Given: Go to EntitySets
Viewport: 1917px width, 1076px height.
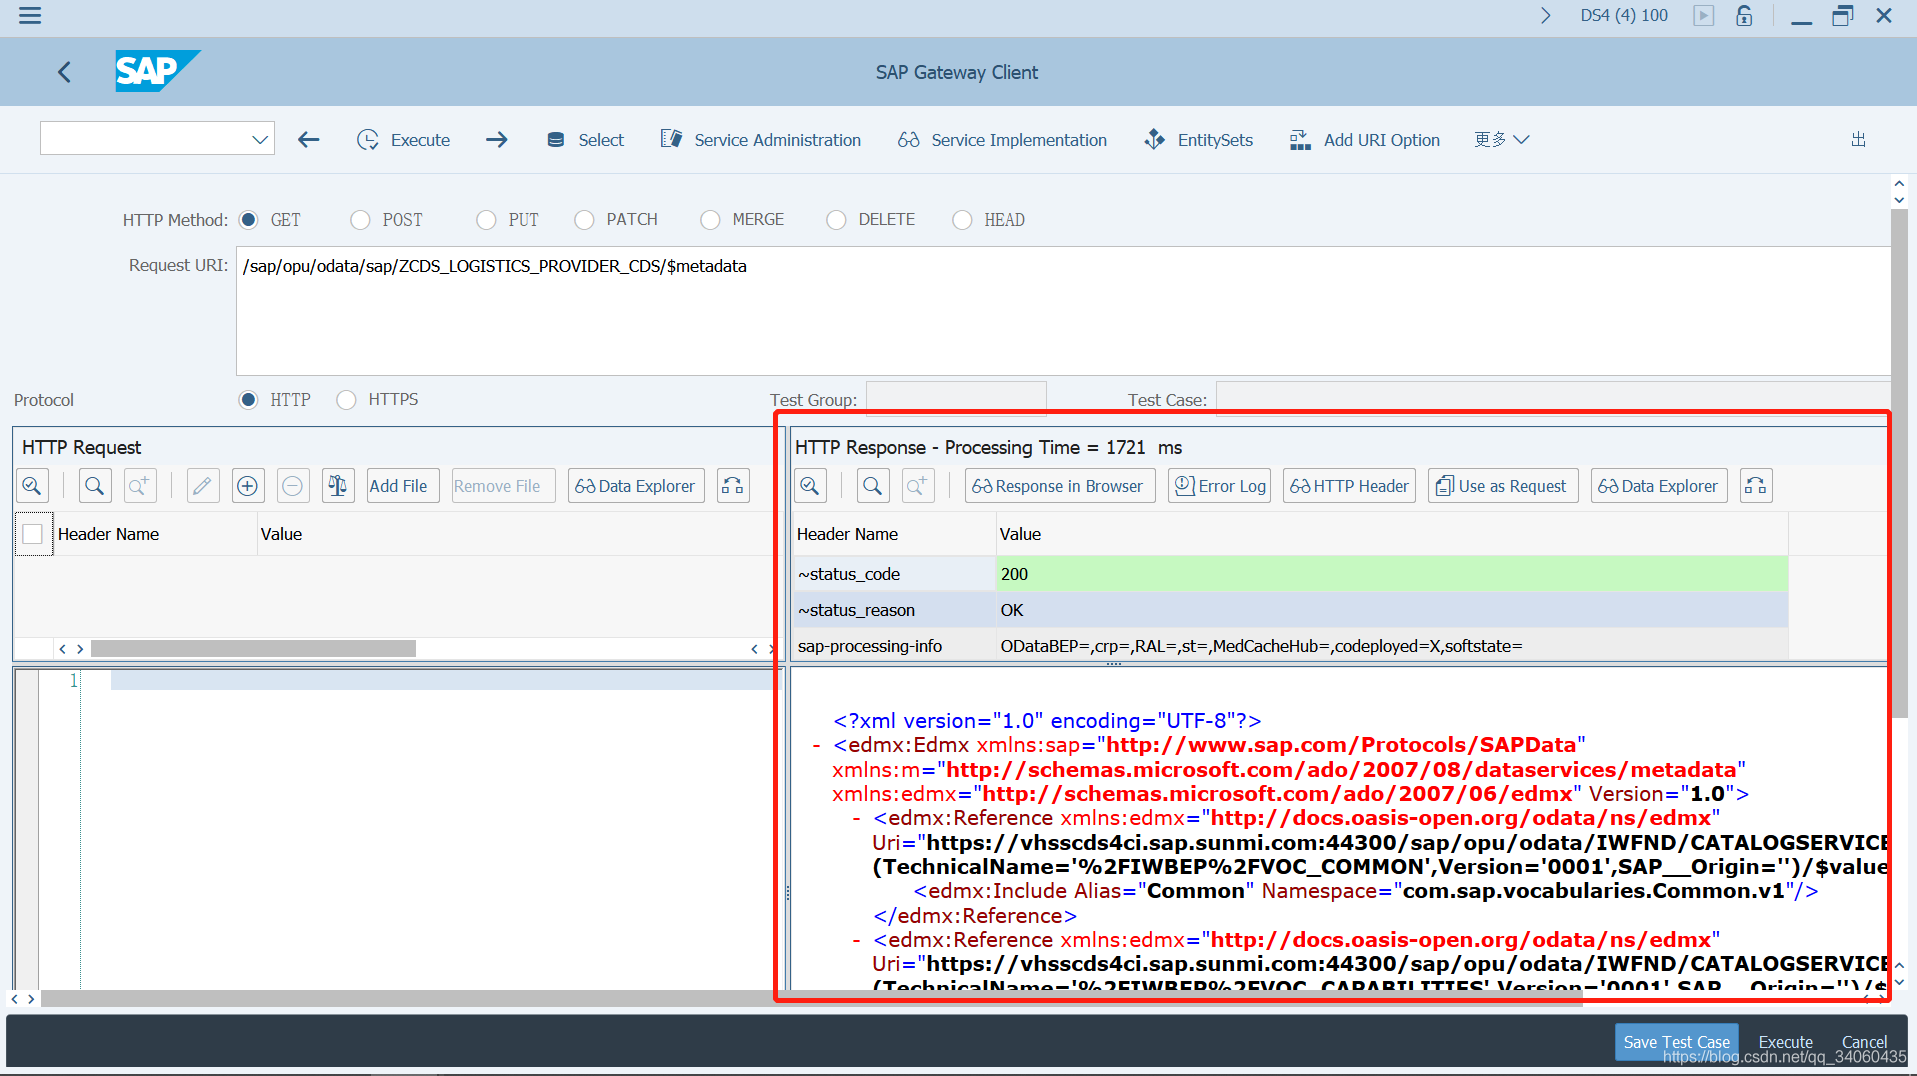Looking at the screenshot, I should (x=1199, y=139).
